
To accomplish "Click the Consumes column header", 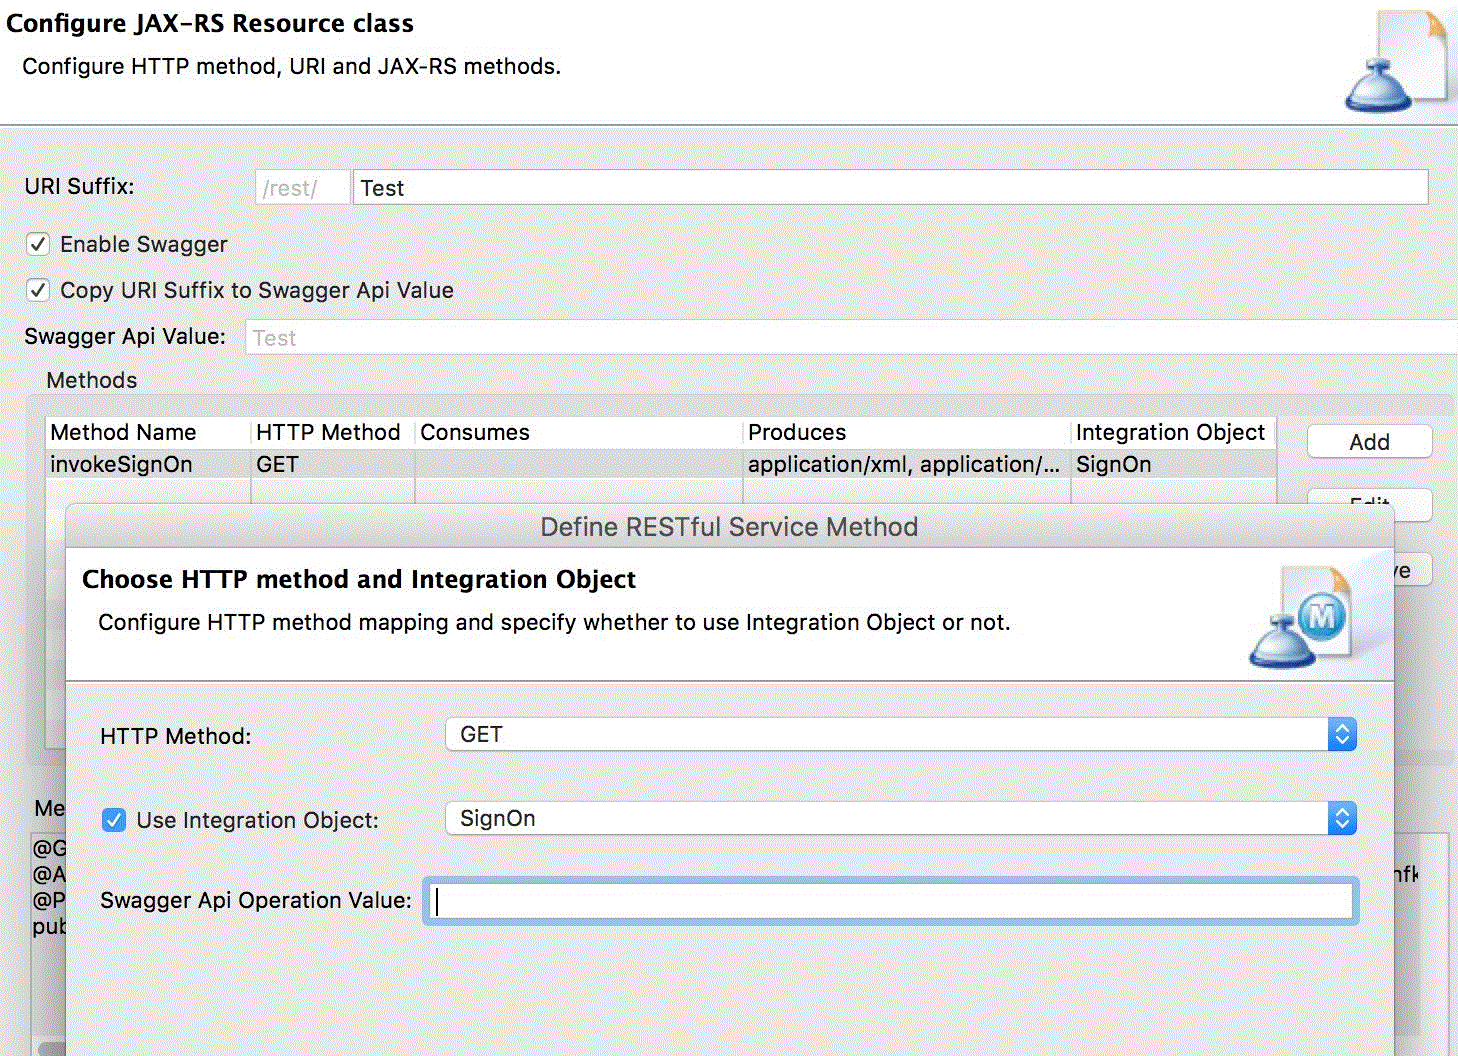I will (577, 432).
